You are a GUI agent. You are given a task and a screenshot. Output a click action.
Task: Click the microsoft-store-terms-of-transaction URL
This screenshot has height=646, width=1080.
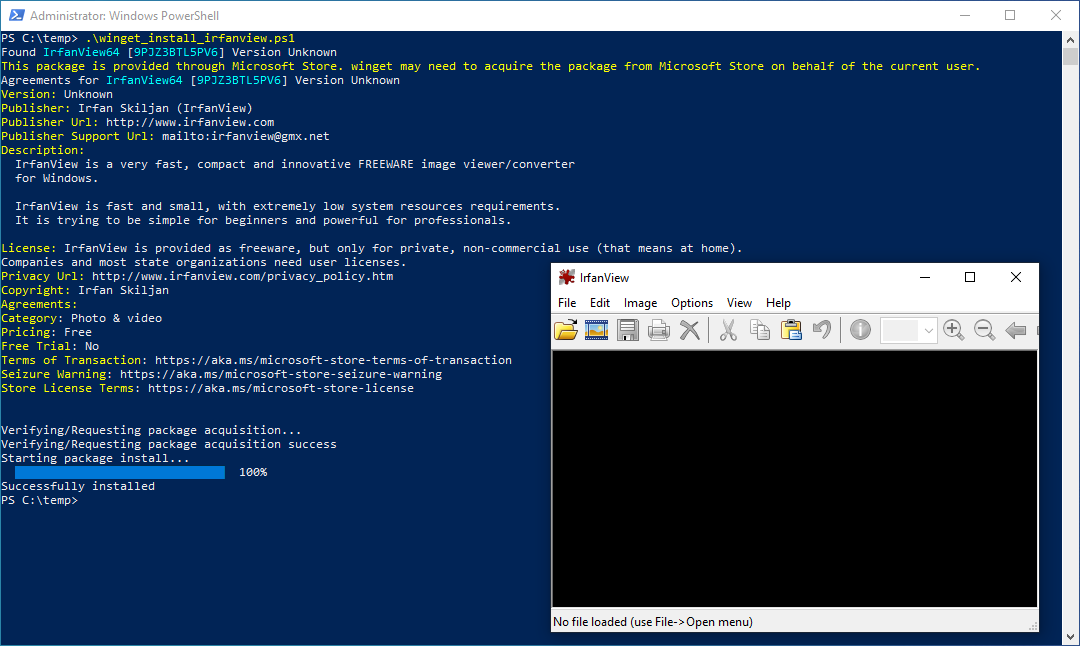tap(333, 360)
